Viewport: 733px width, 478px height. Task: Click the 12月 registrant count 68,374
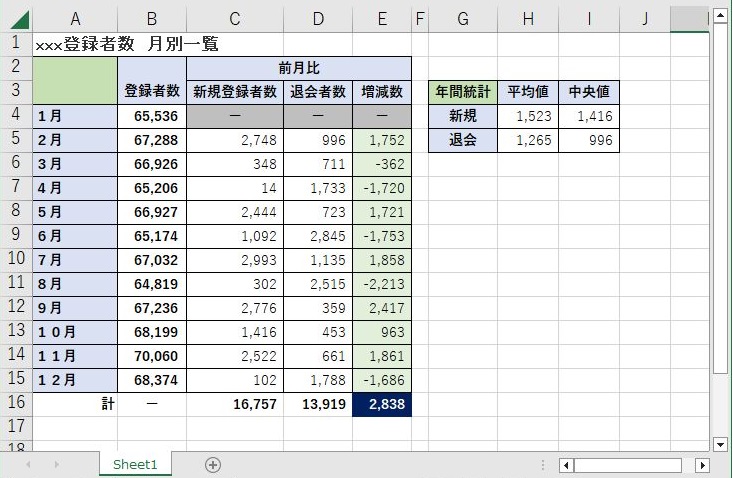(152, 380)
